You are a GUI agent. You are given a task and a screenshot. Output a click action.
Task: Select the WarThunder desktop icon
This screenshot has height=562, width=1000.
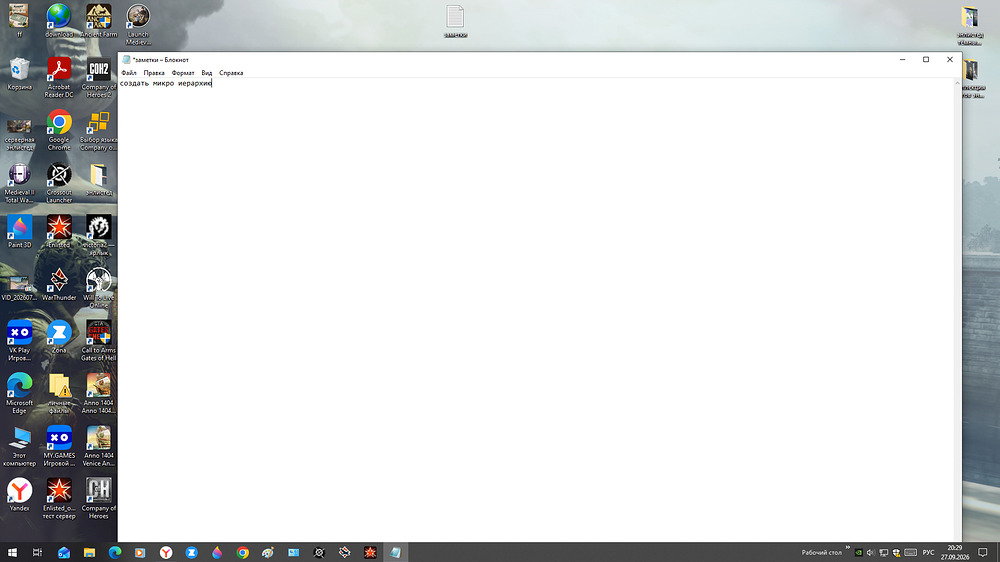[59, 285]
